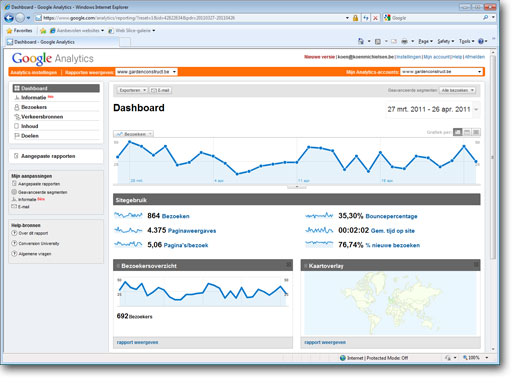
Task: Click Algemene vragen help link
Action: click(x=35, y=254)
